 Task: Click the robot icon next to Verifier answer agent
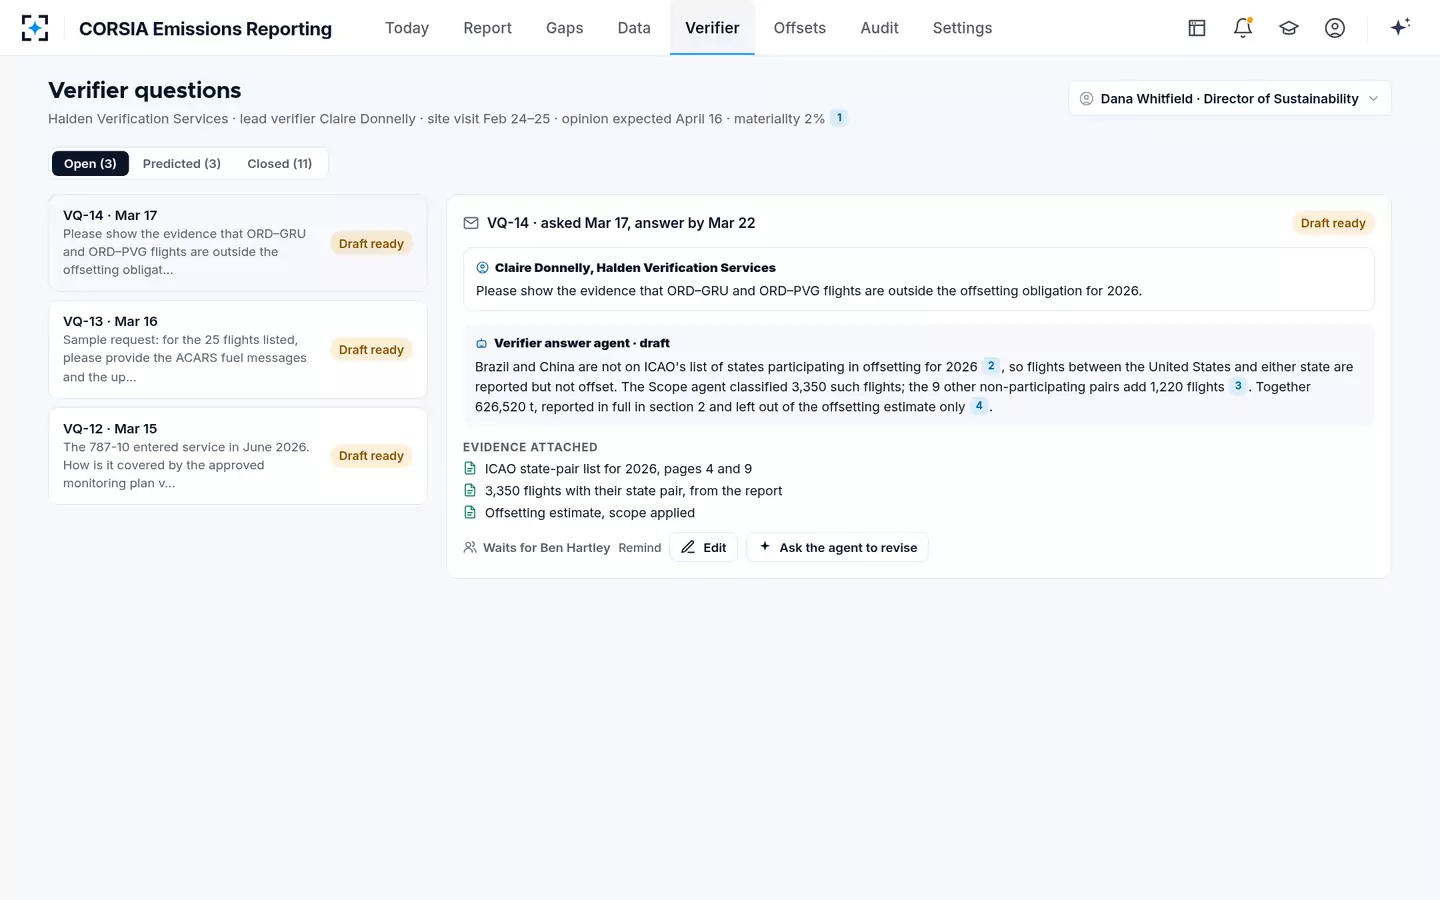click(x=481, y=343)
